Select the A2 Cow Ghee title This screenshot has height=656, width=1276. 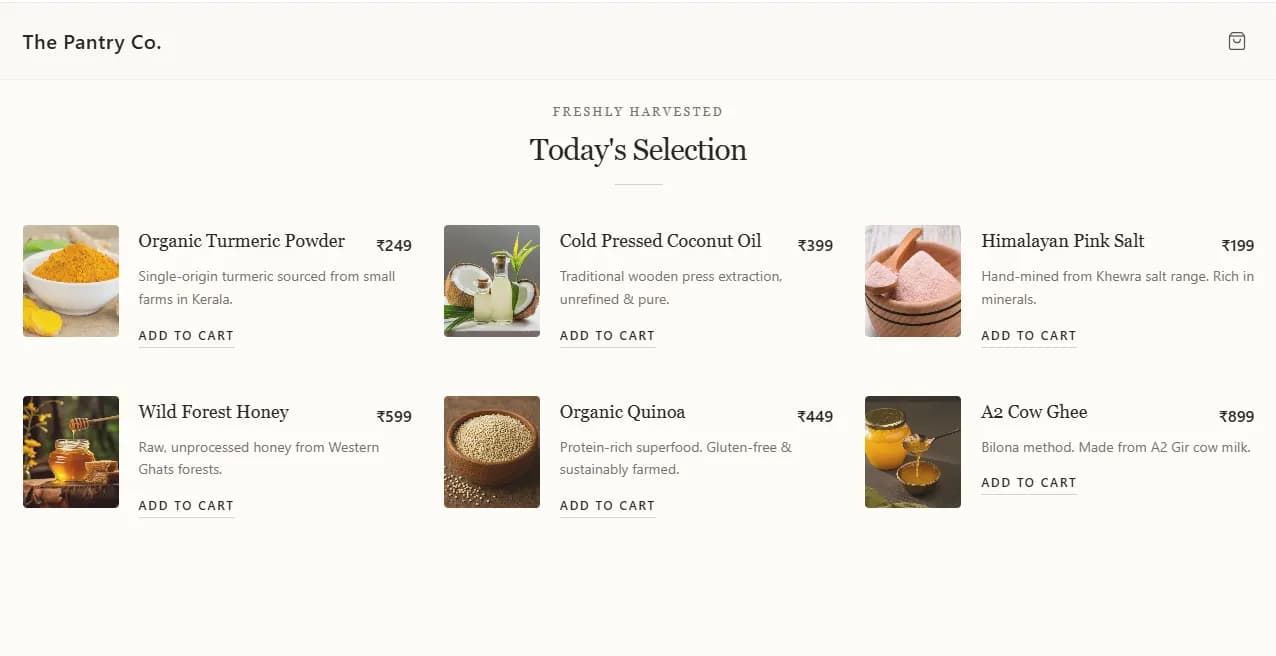tap(1034, 412)
